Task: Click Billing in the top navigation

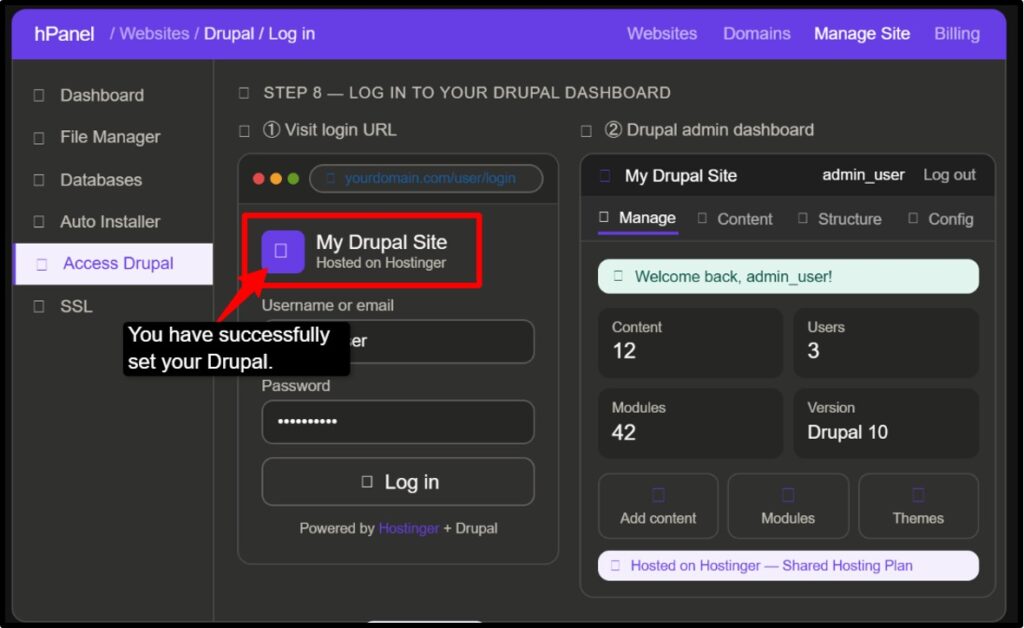Action: 957,33
